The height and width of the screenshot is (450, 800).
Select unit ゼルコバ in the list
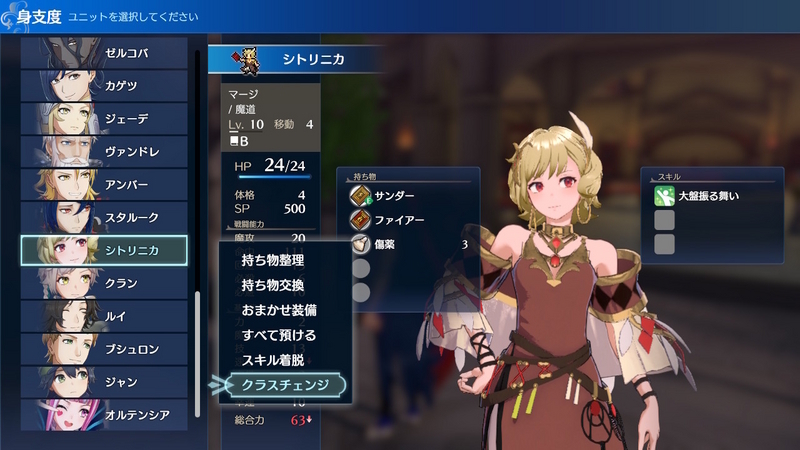104,53
